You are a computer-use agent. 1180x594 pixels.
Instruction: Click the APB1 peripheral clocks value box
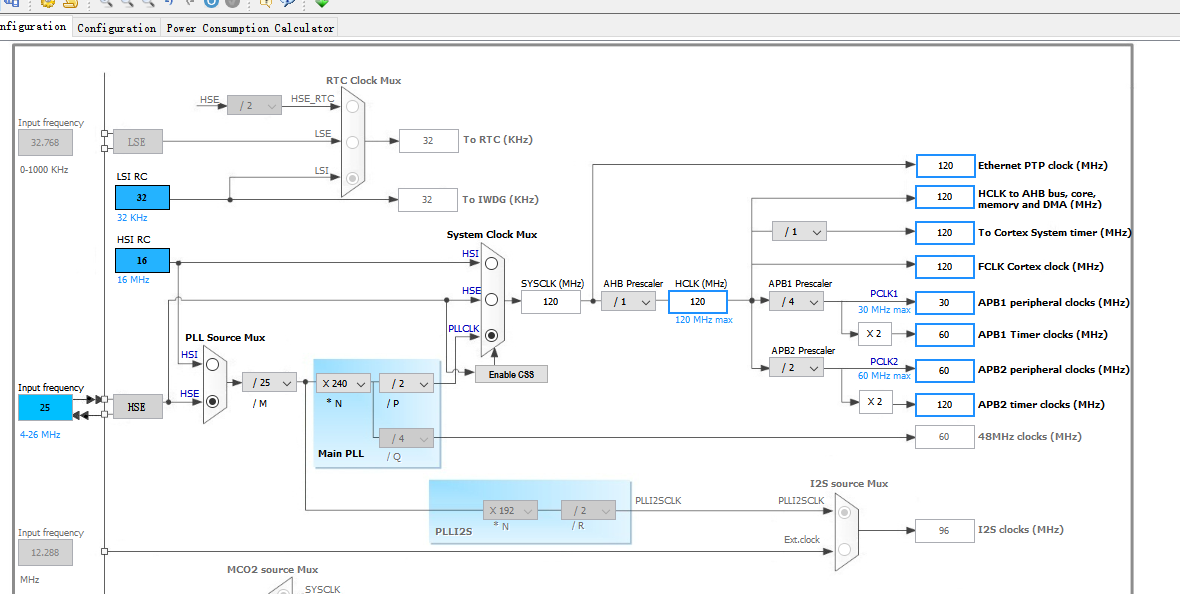click(x=945, y=303)
